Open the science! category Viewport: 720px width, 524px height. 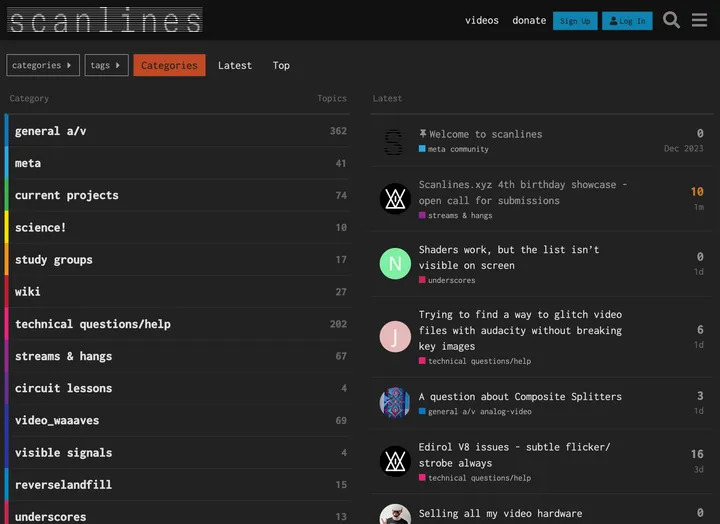(40, 228)
